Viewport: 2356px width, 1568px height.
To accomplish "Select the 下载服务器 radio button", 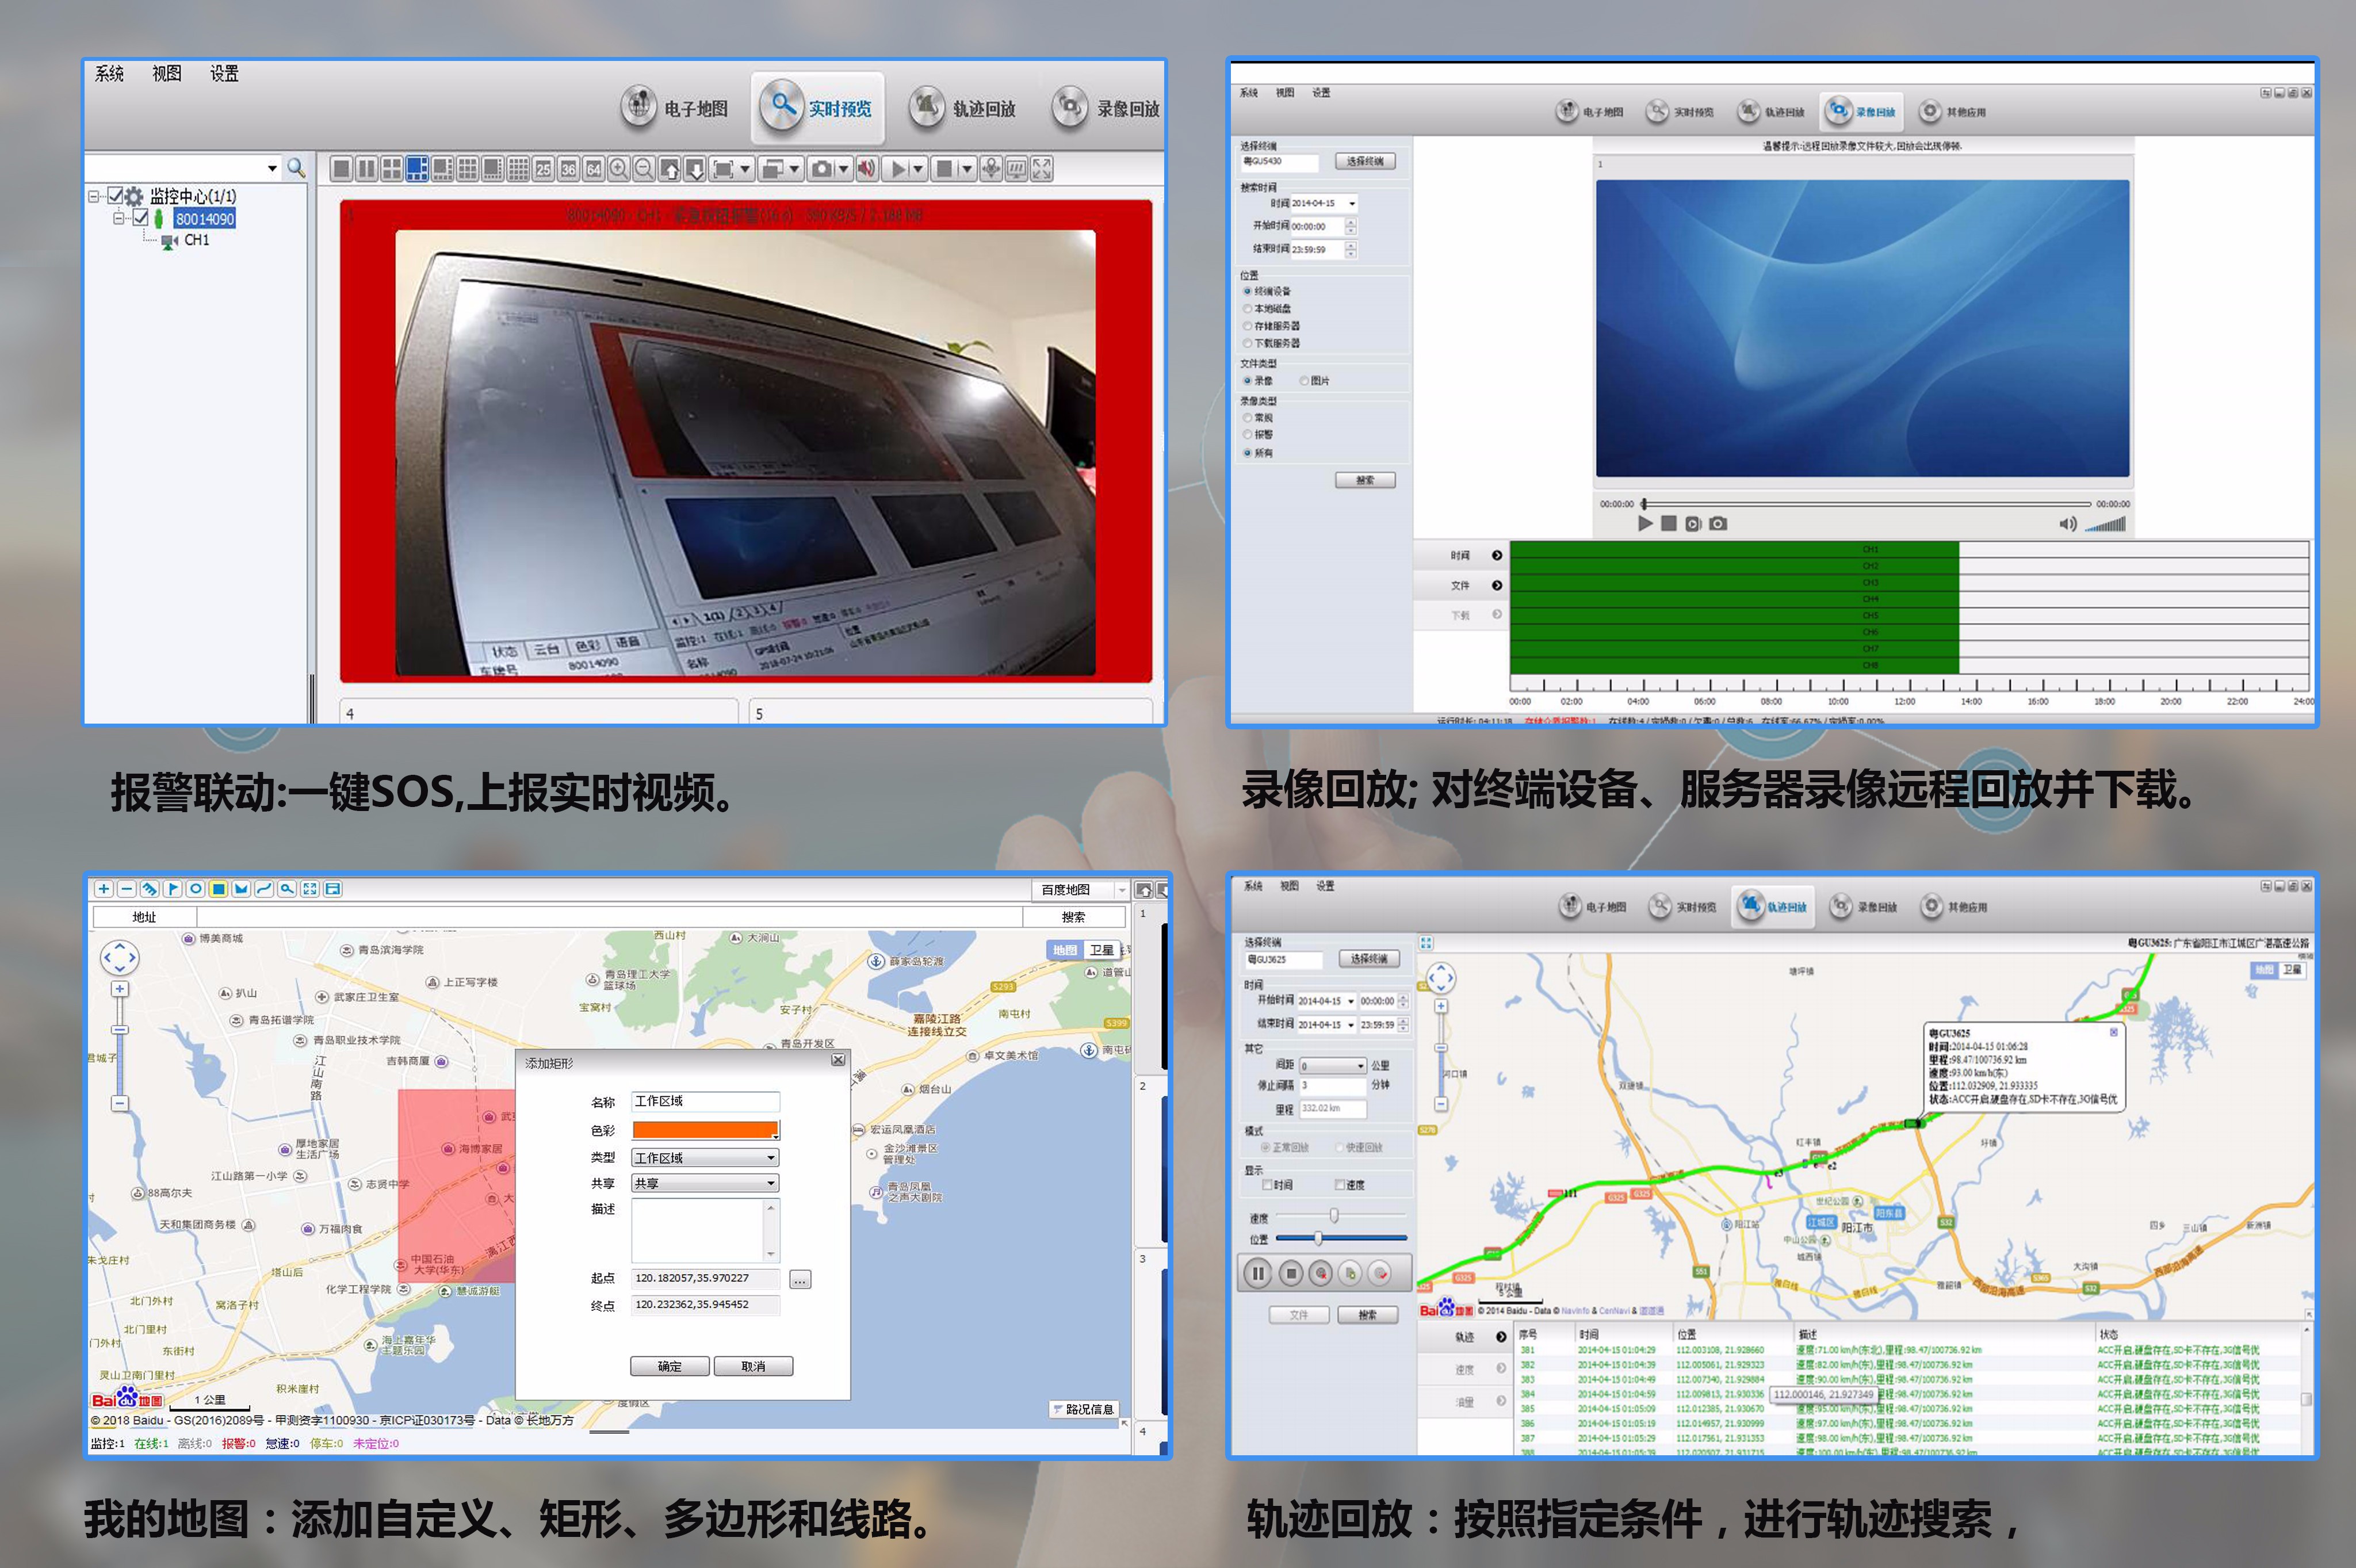I will pyautogui.click(x=1247, y=343).
